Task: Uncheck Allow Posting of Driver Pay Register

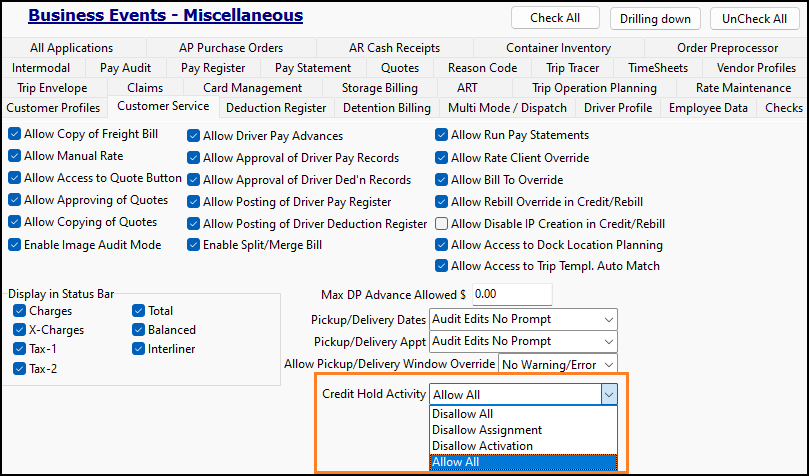Action: [x=193, y=202]
